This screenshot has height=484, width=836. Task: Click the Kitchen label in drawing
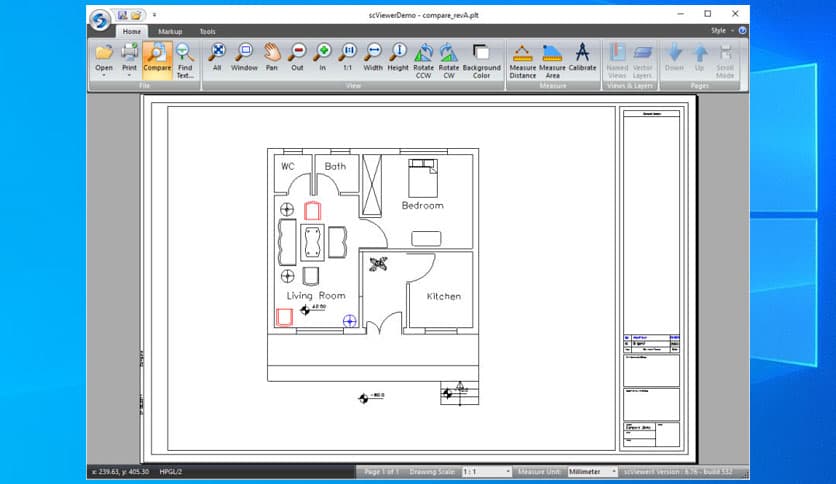click(x=444, y=296)
